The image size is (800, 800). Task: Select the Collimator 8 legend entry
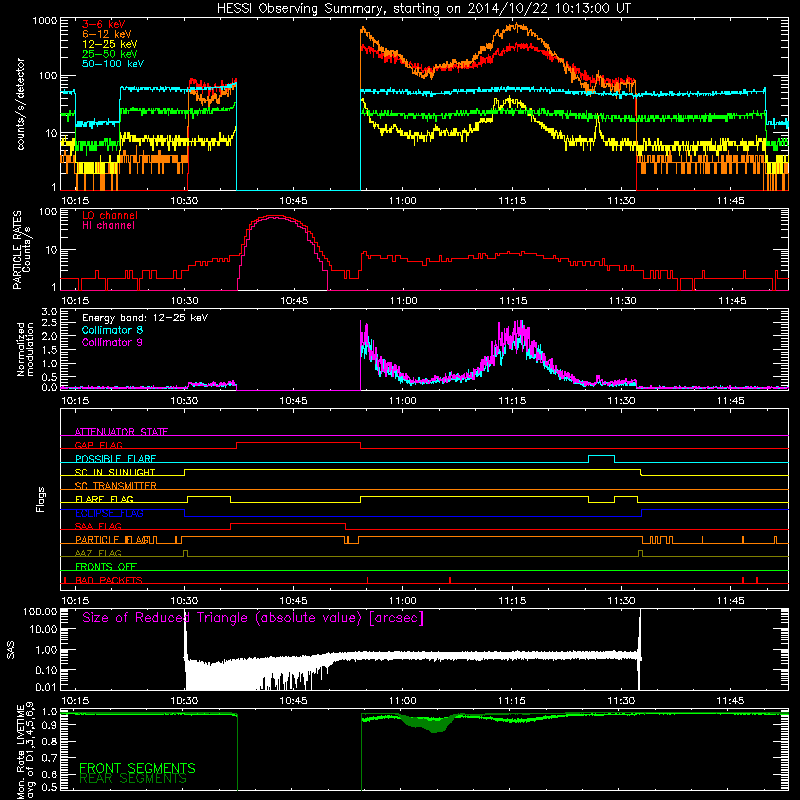tap(112, 330)
